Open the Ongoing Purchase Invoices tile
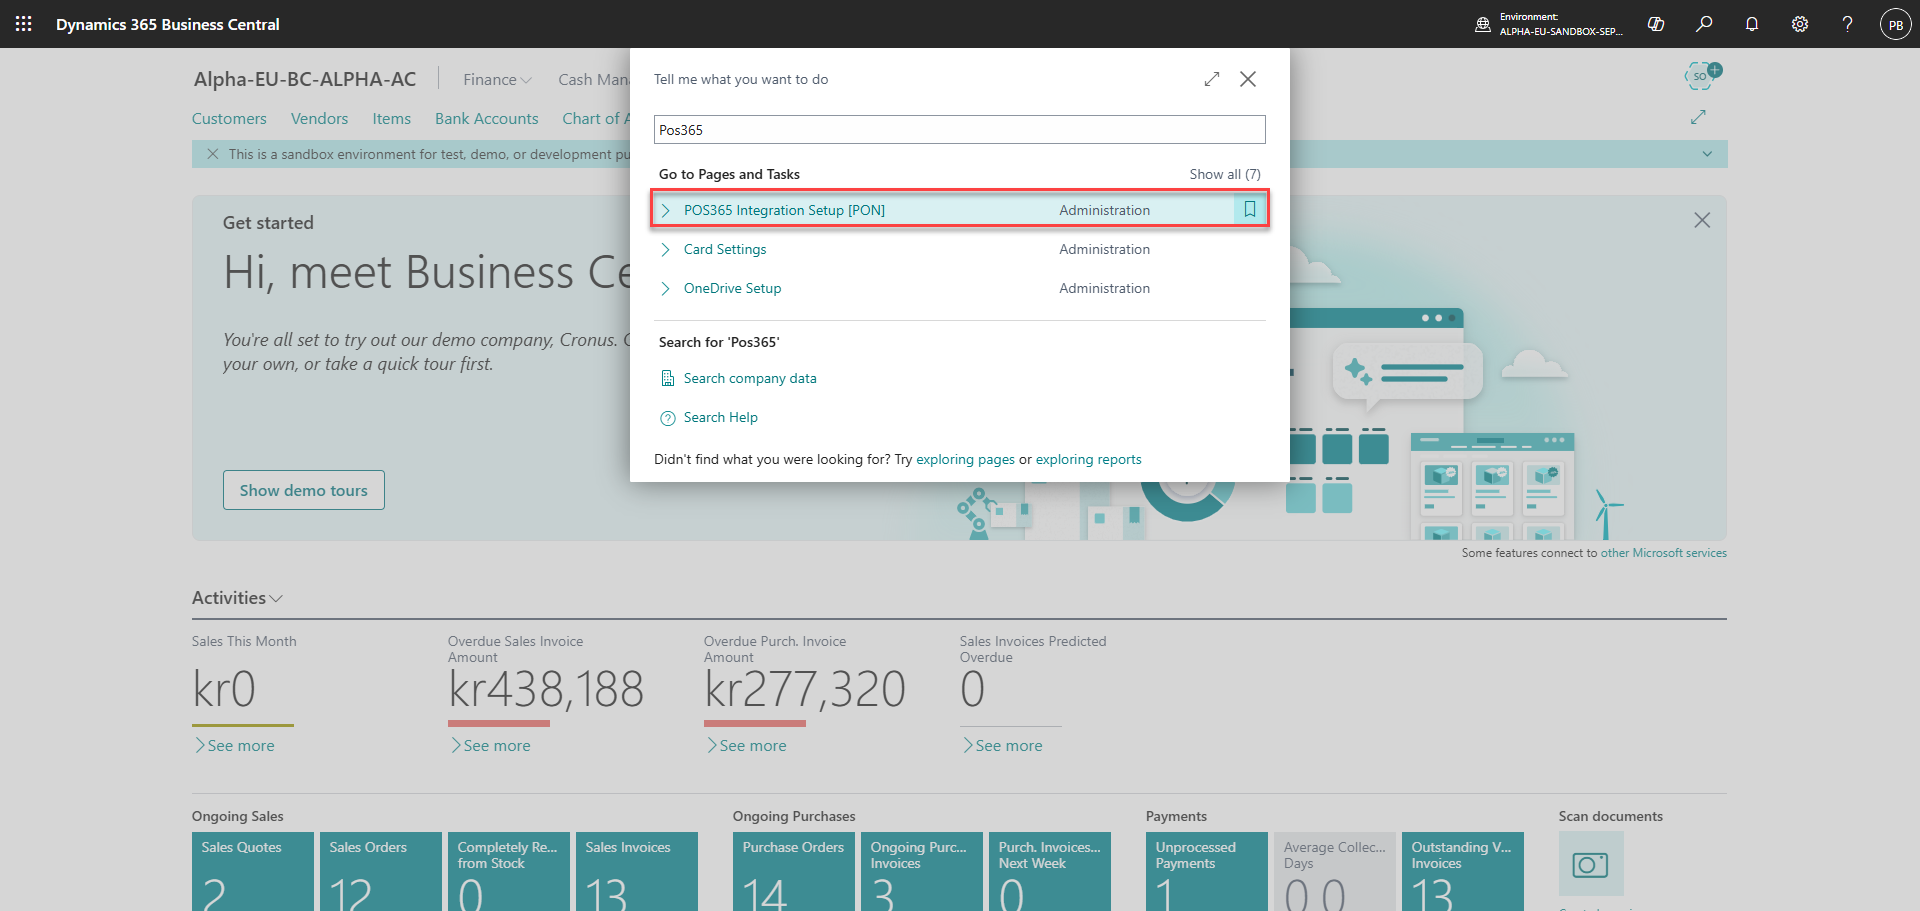Image resolution: width=1920 pixels, height=911 pixels. click(x=922, y=871)
